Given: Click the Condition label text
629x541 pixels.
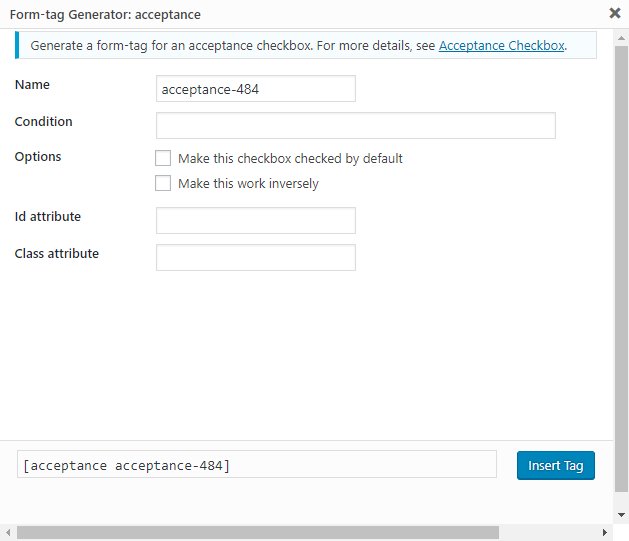Looking at the screenshot, I should pyautogui.click(x=44, y=122).
